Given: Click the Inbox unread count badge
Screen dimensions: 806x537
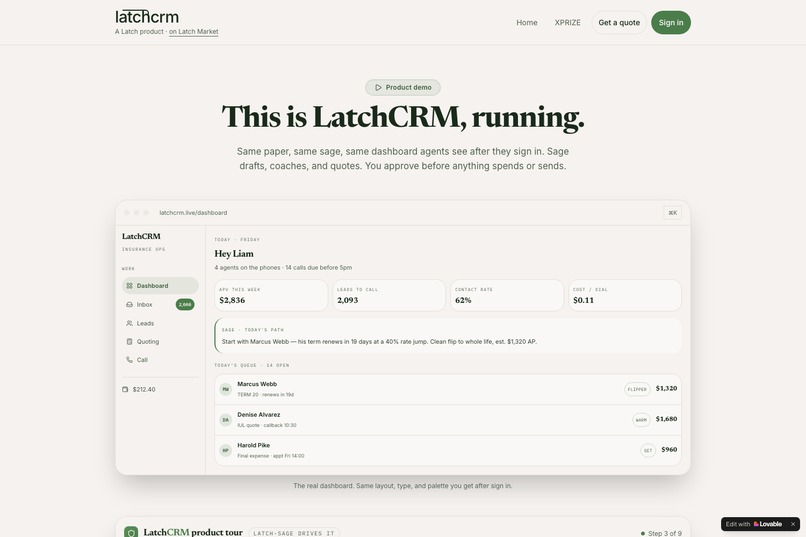Looking at the screenshot, I should 185,305.
